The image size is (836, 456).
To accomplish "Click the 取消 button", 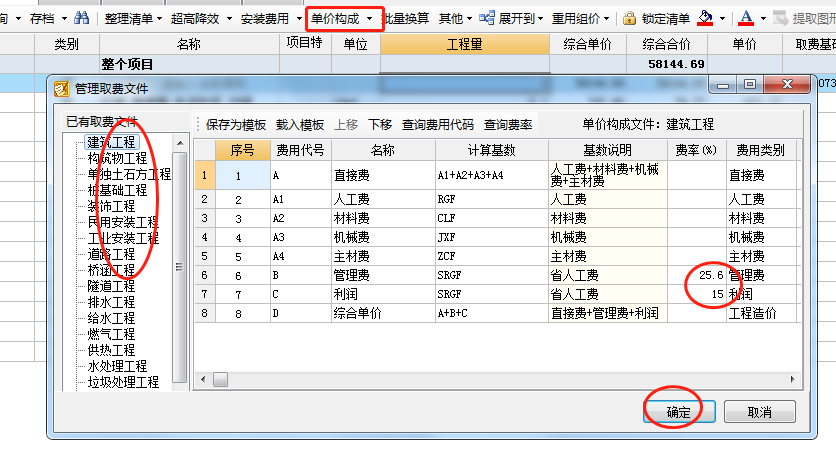I will (x=760, y=412).
